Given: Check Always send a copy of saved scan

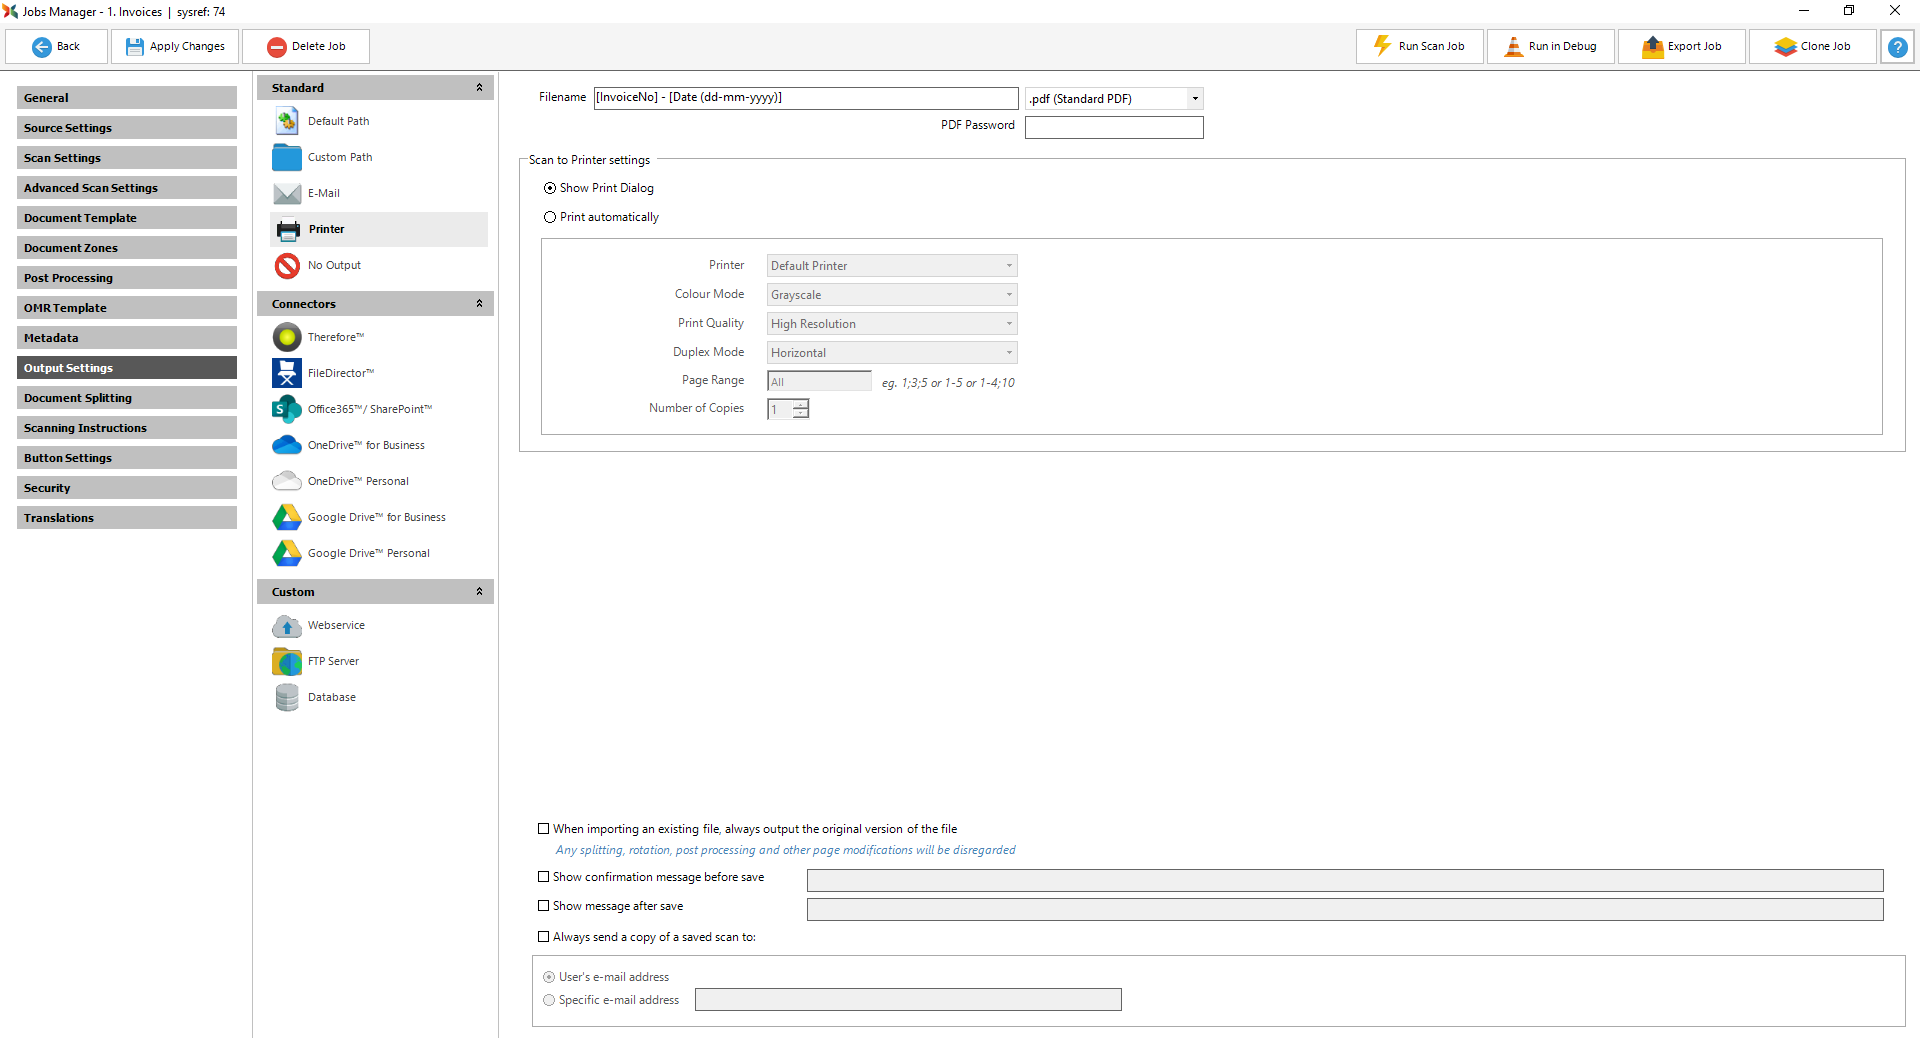Looking at the screenshot, I should tap(544, 937).
